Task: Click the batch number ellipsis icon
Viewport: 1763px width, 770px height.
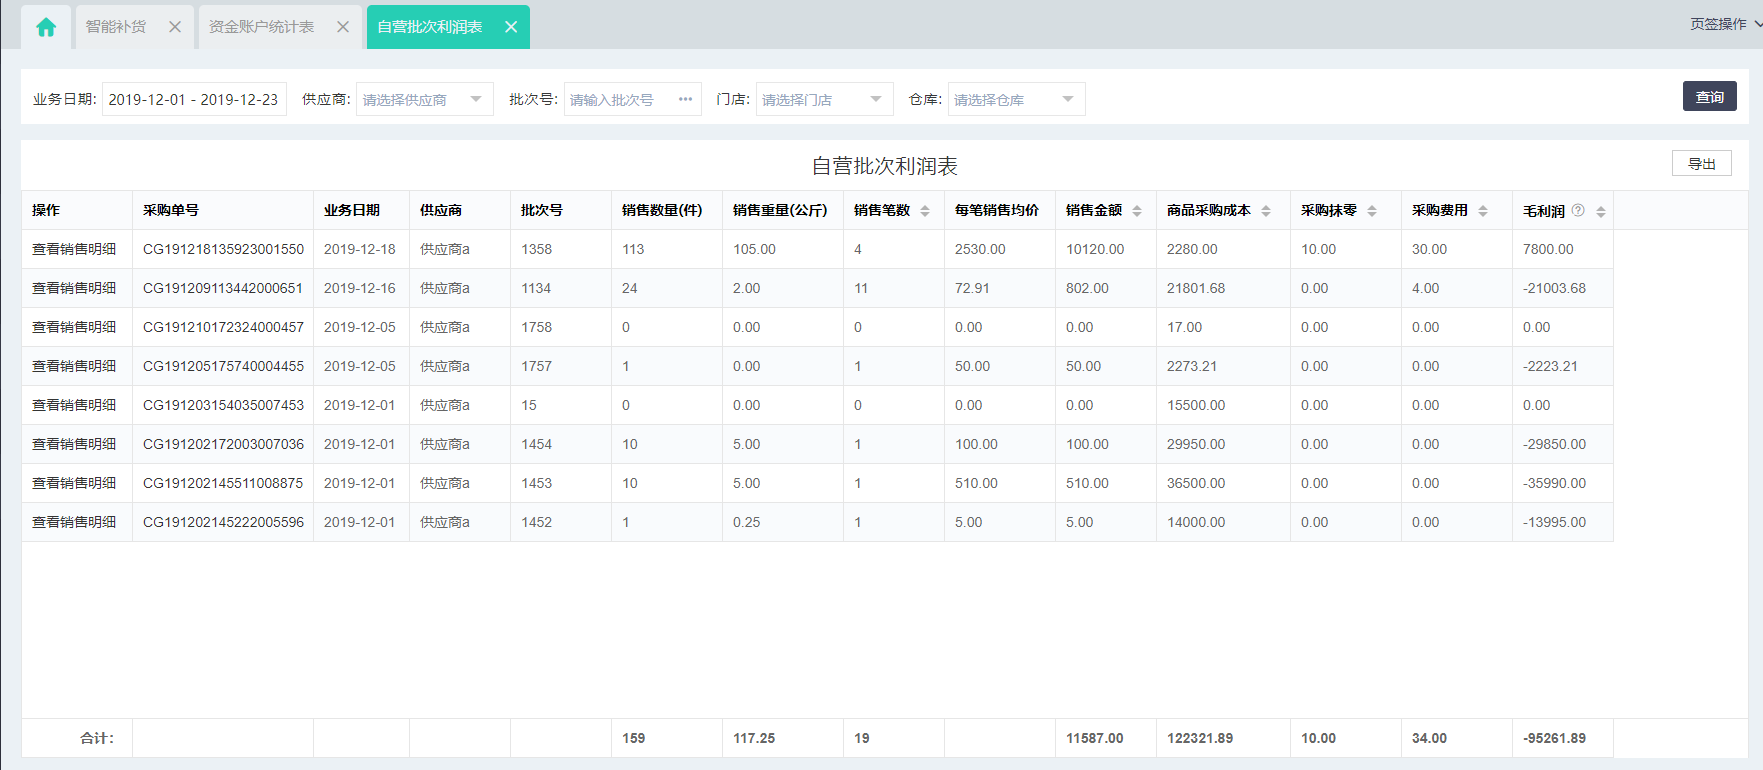Action: [x=685, y=99]
